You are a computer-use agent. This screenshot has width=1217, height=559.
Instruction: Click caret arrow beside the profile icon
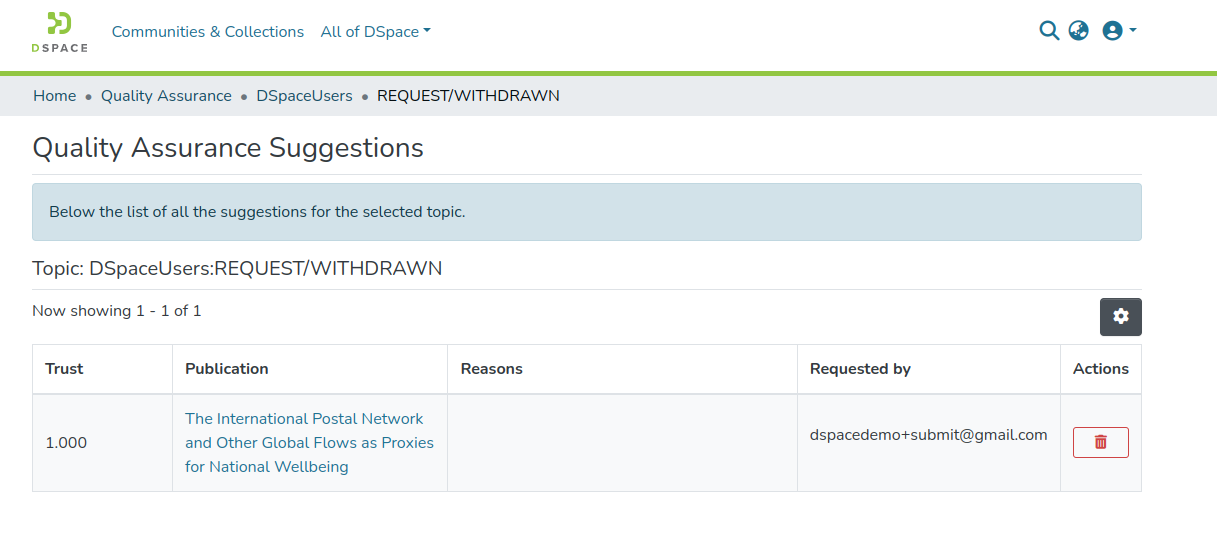[1133, 31]
